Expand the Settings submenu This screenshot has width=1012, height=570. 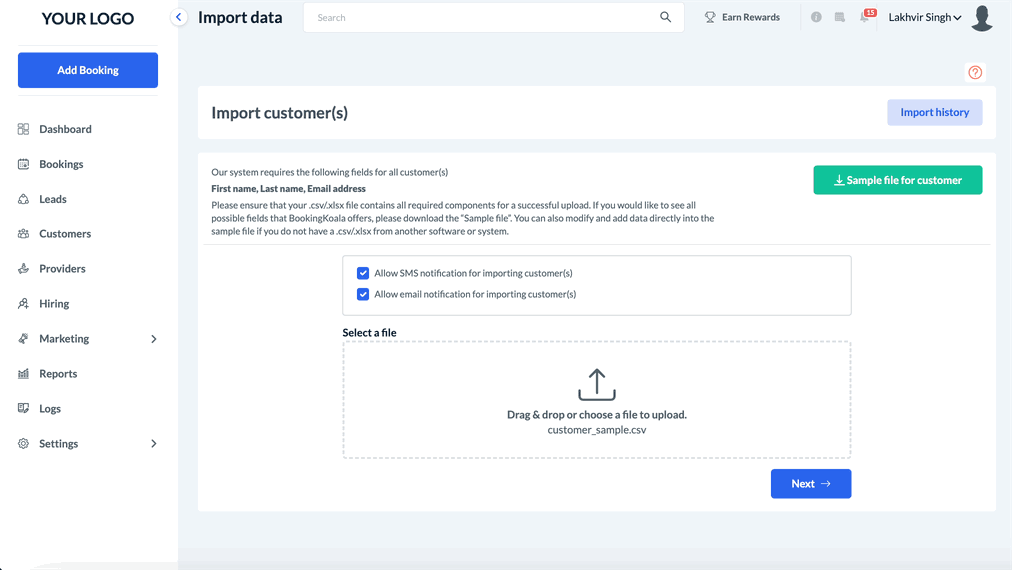tap(154, 444)
